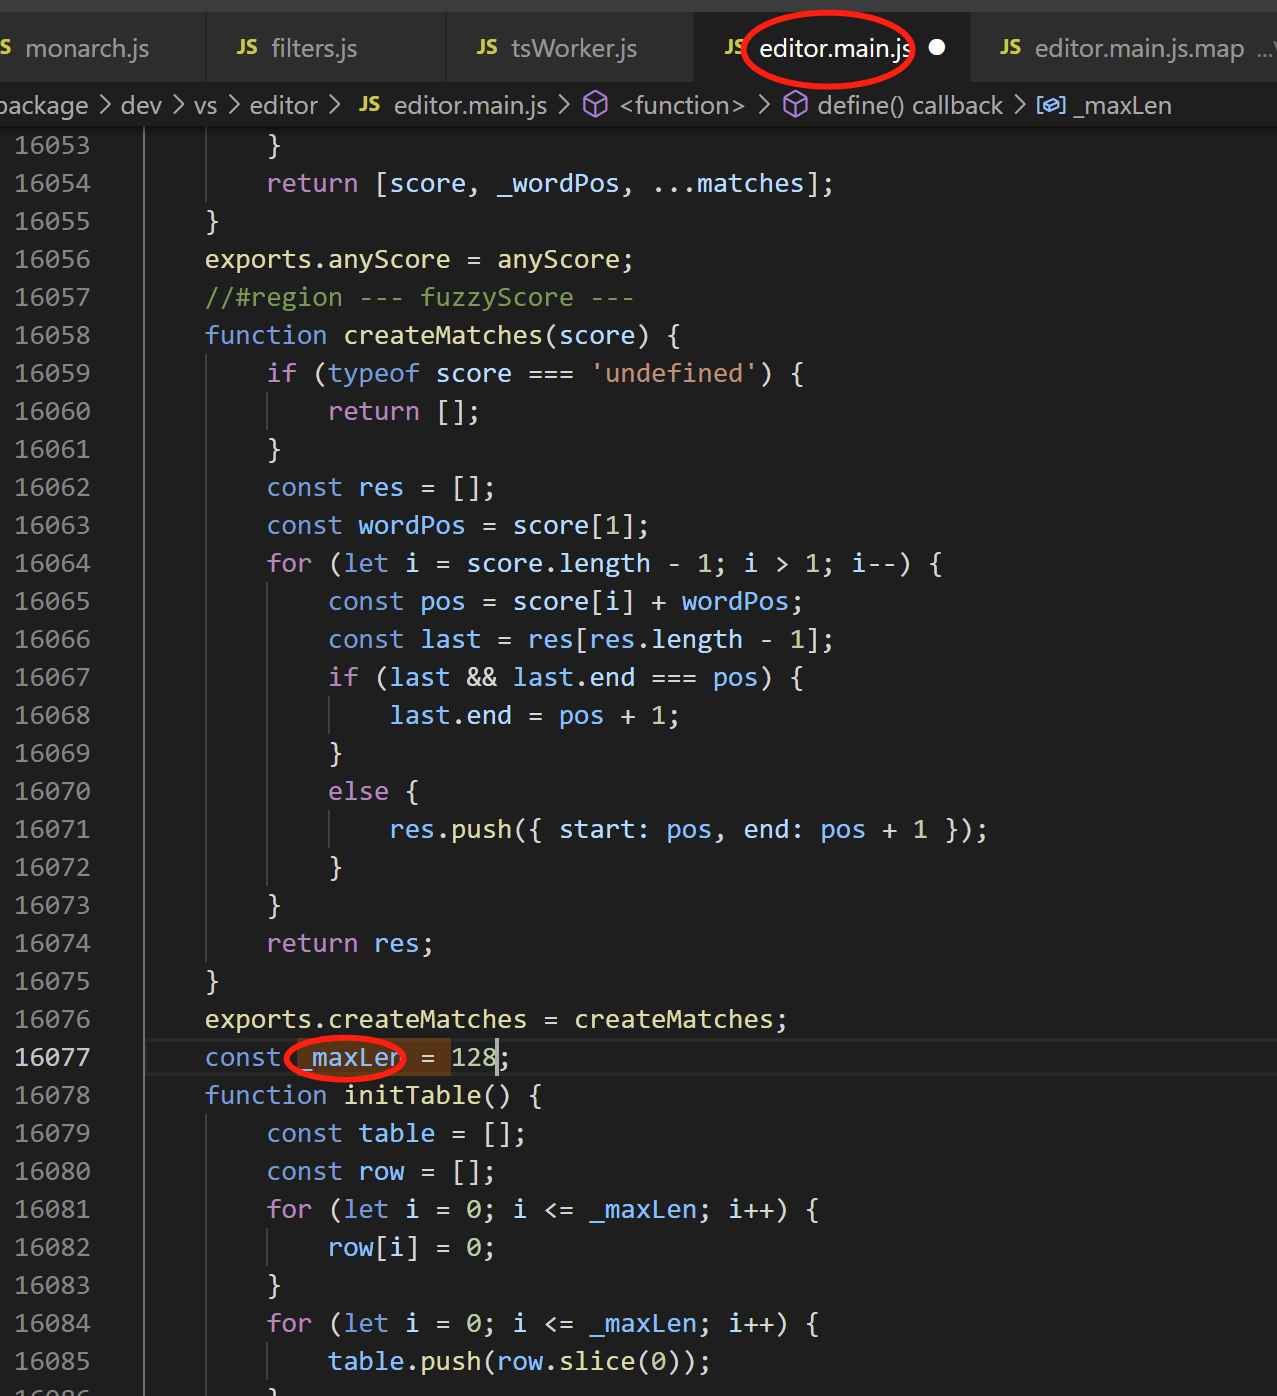Click the 128 value highlighted on line 16077
The image size is (1277, 1396).
click(x=472, y=1057)
